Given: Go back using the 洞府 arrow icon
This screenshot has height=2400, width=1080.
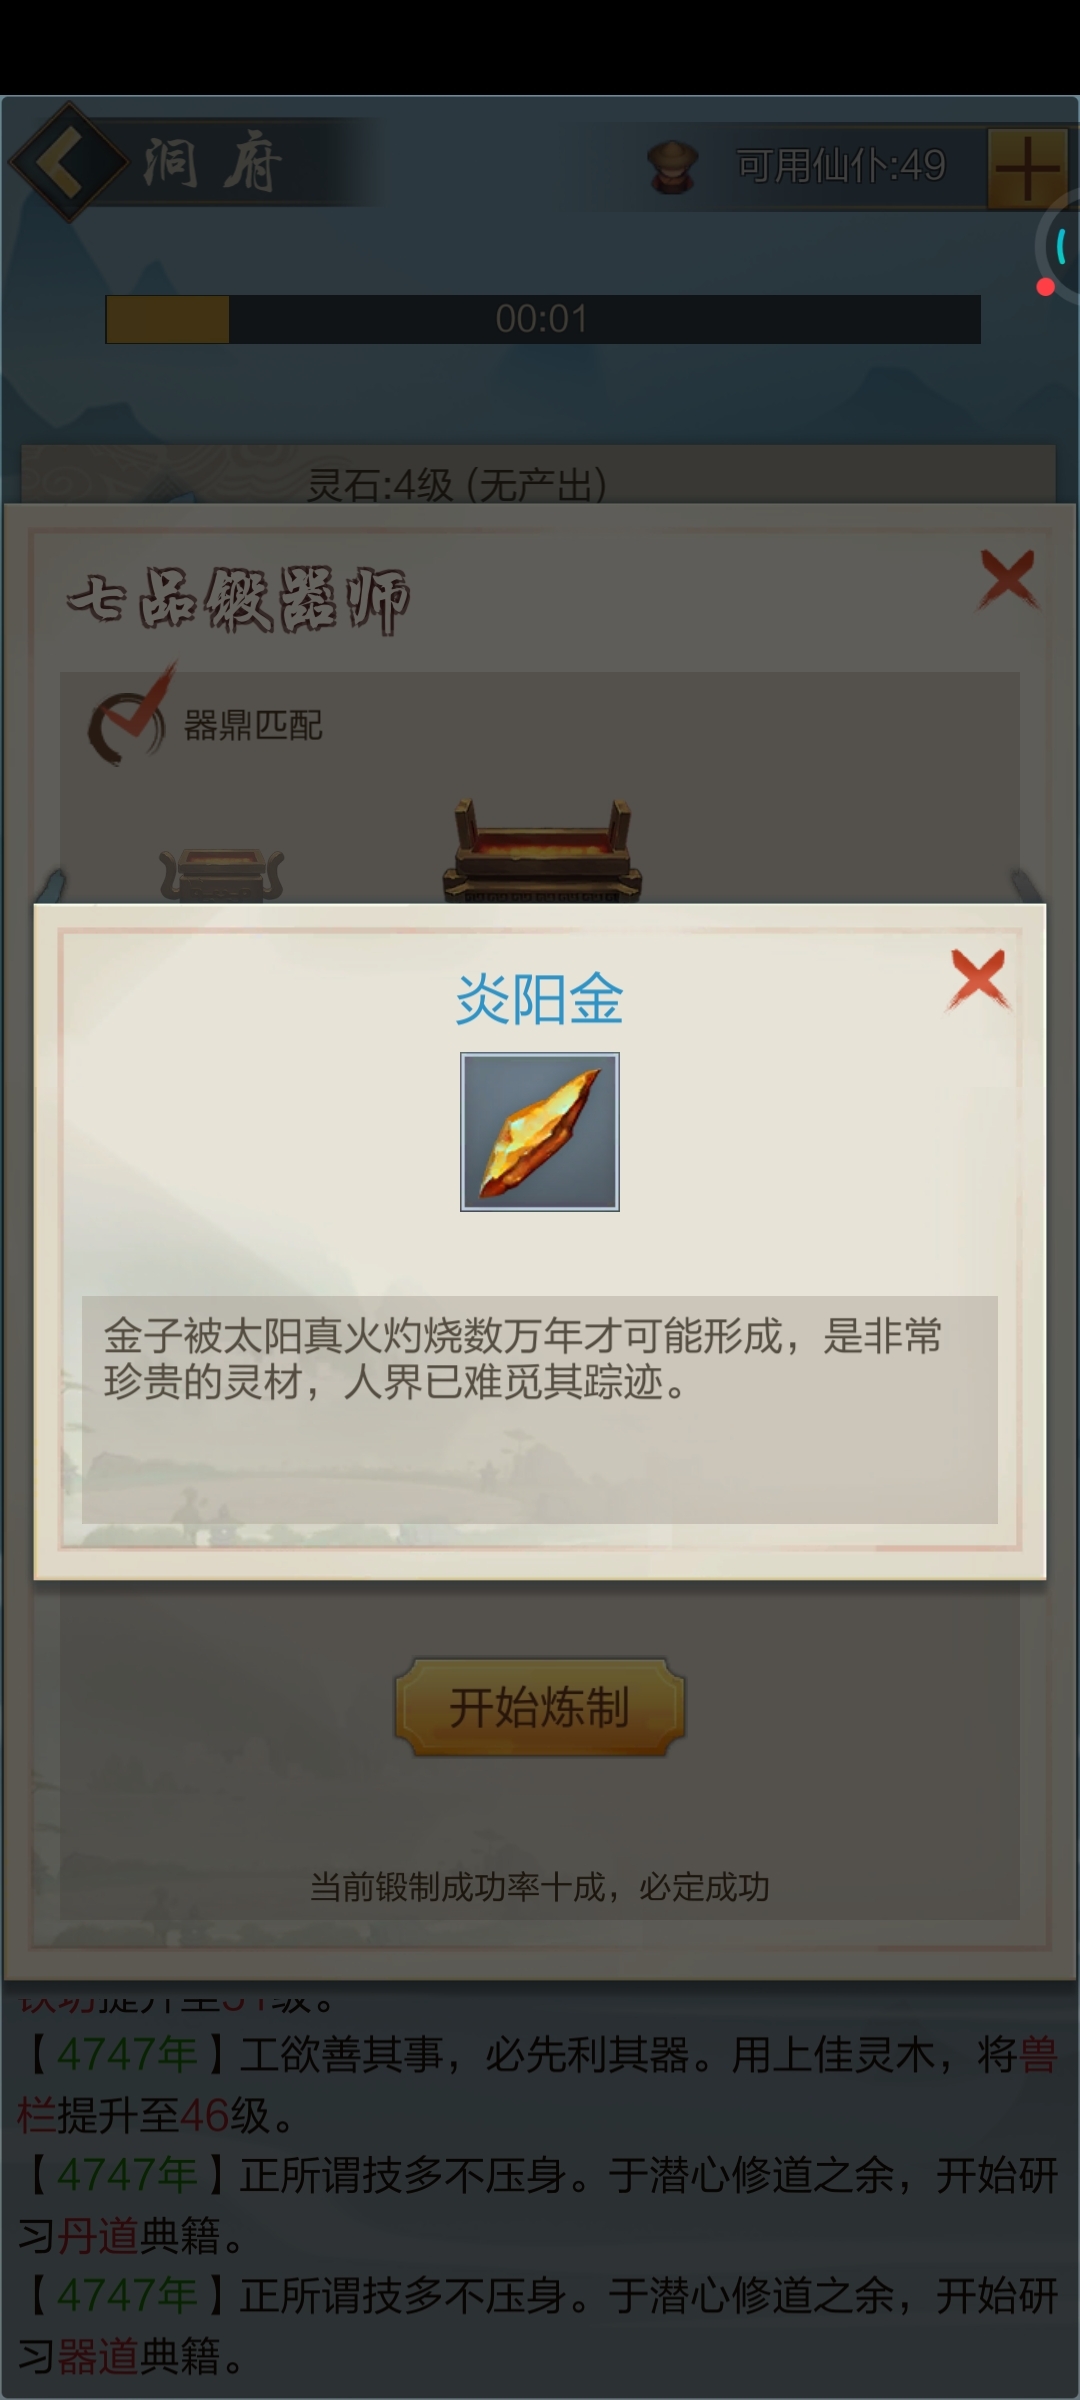Looking at the screenshot, I should click(68, 161).
